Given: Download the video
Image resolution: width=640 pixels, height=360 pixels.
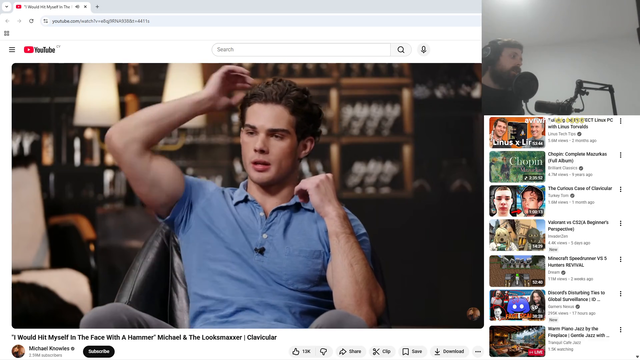Looking at the screenshot, I should point(449,351).
